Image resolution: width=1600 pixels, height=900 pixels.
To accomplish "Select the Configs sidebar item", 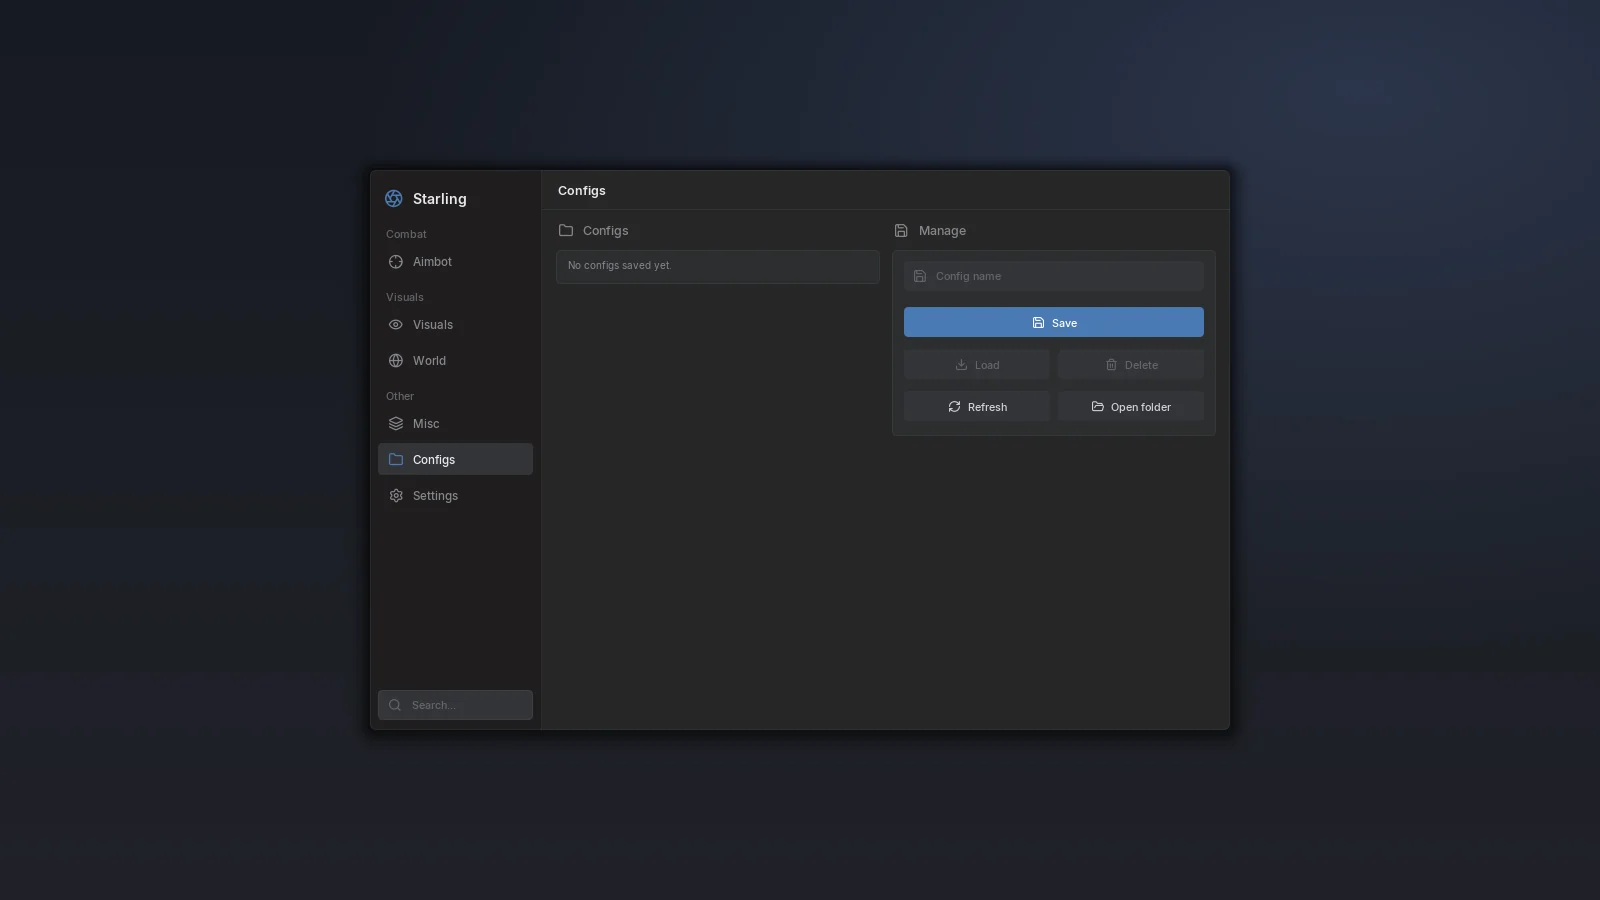I will 455,460.
